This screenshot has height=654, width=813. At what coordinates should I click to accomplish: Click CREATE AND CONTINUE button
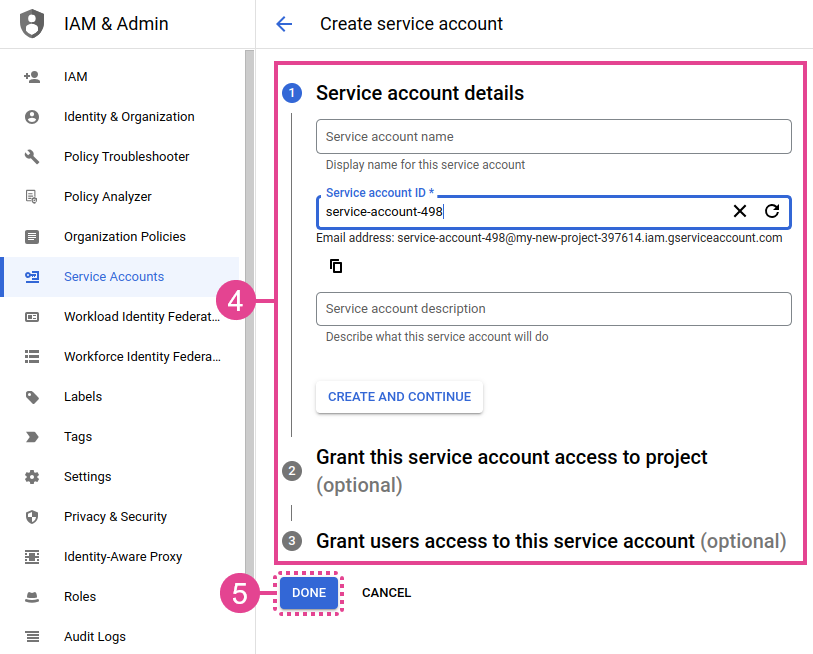point(399,397)
